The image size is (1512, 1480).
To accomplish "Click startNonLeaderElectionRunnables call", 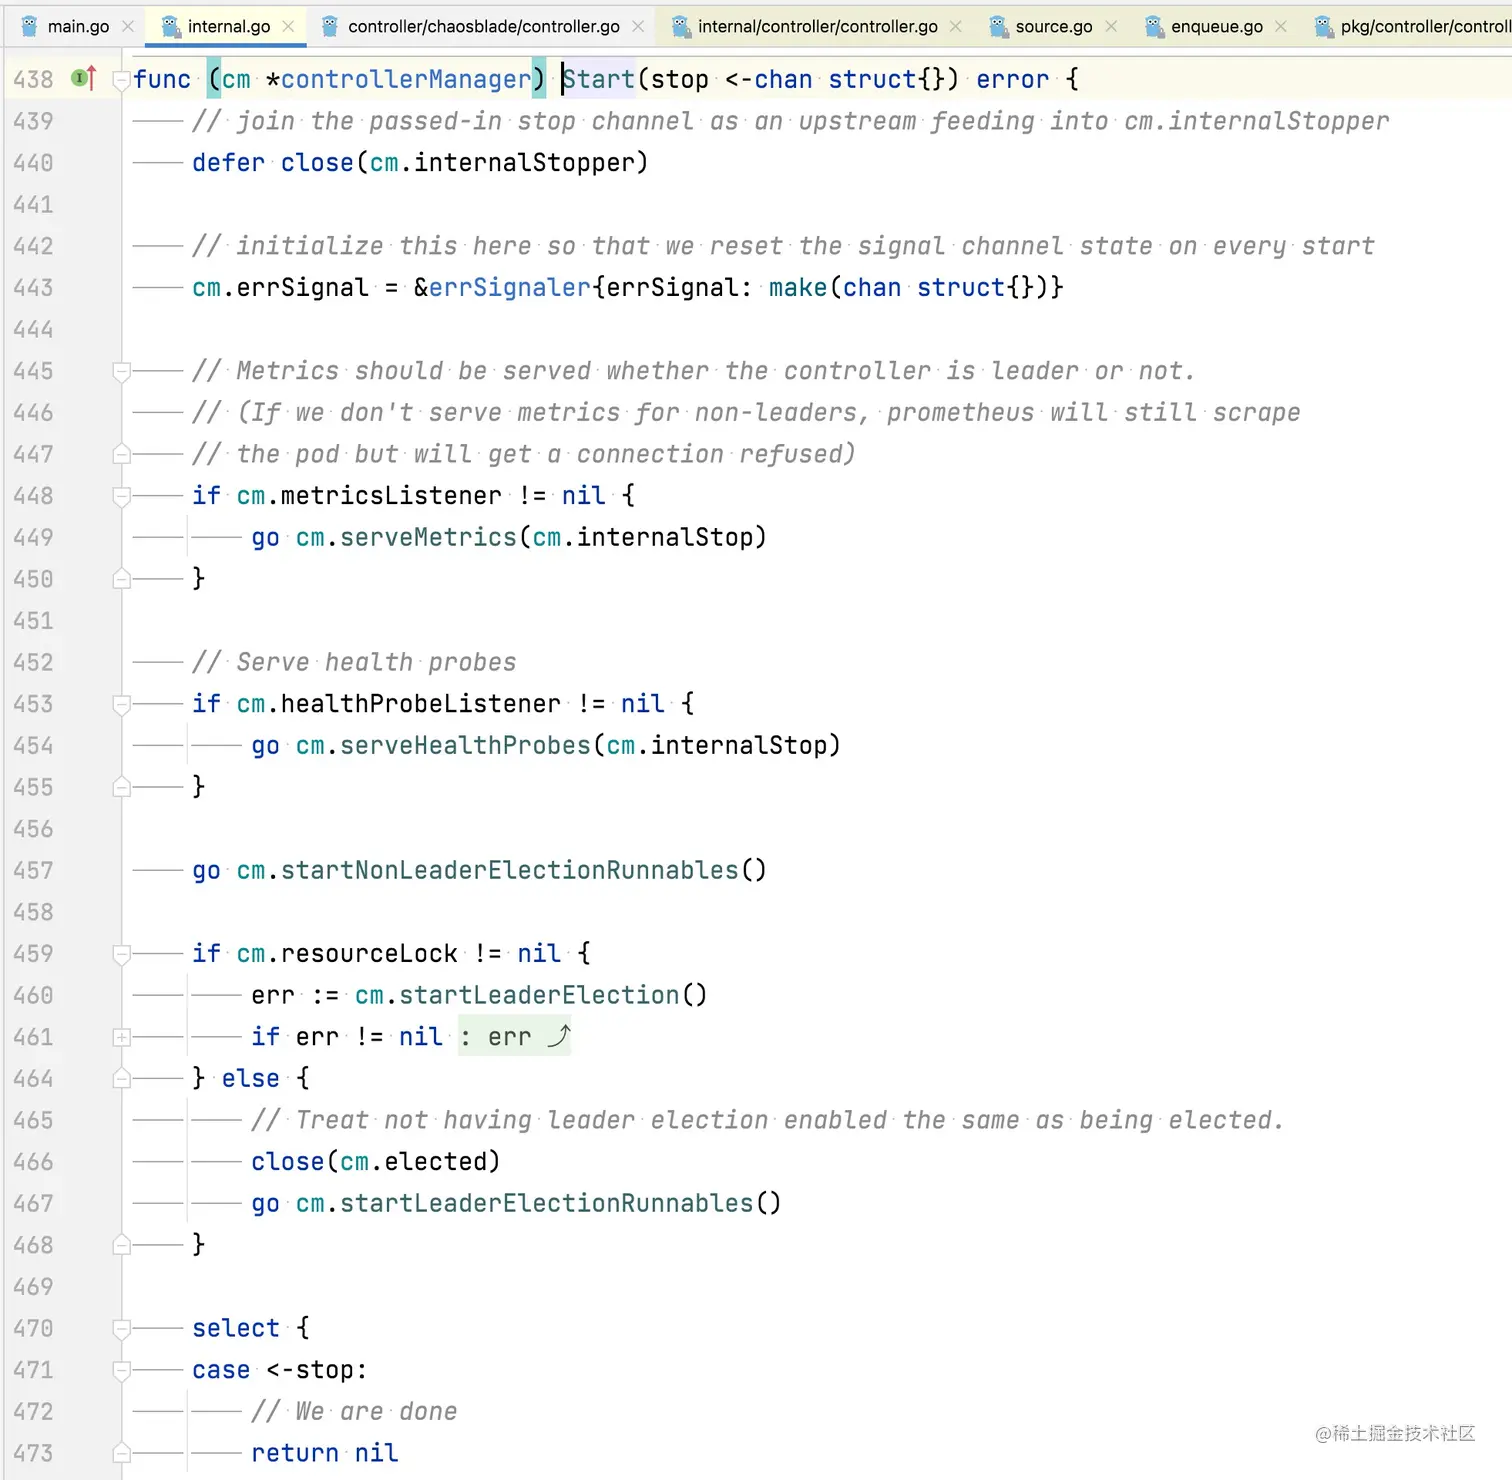I will 509,870.
